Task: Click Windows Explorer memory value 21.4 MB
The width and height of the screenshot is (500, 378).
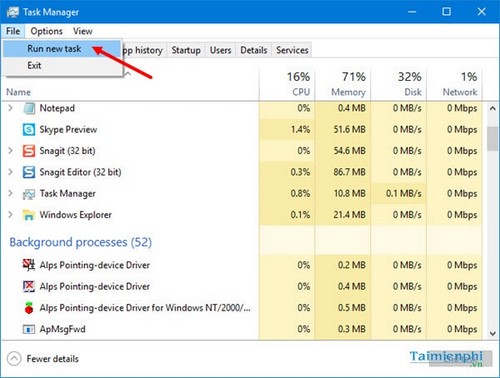Action: (349, 215)
